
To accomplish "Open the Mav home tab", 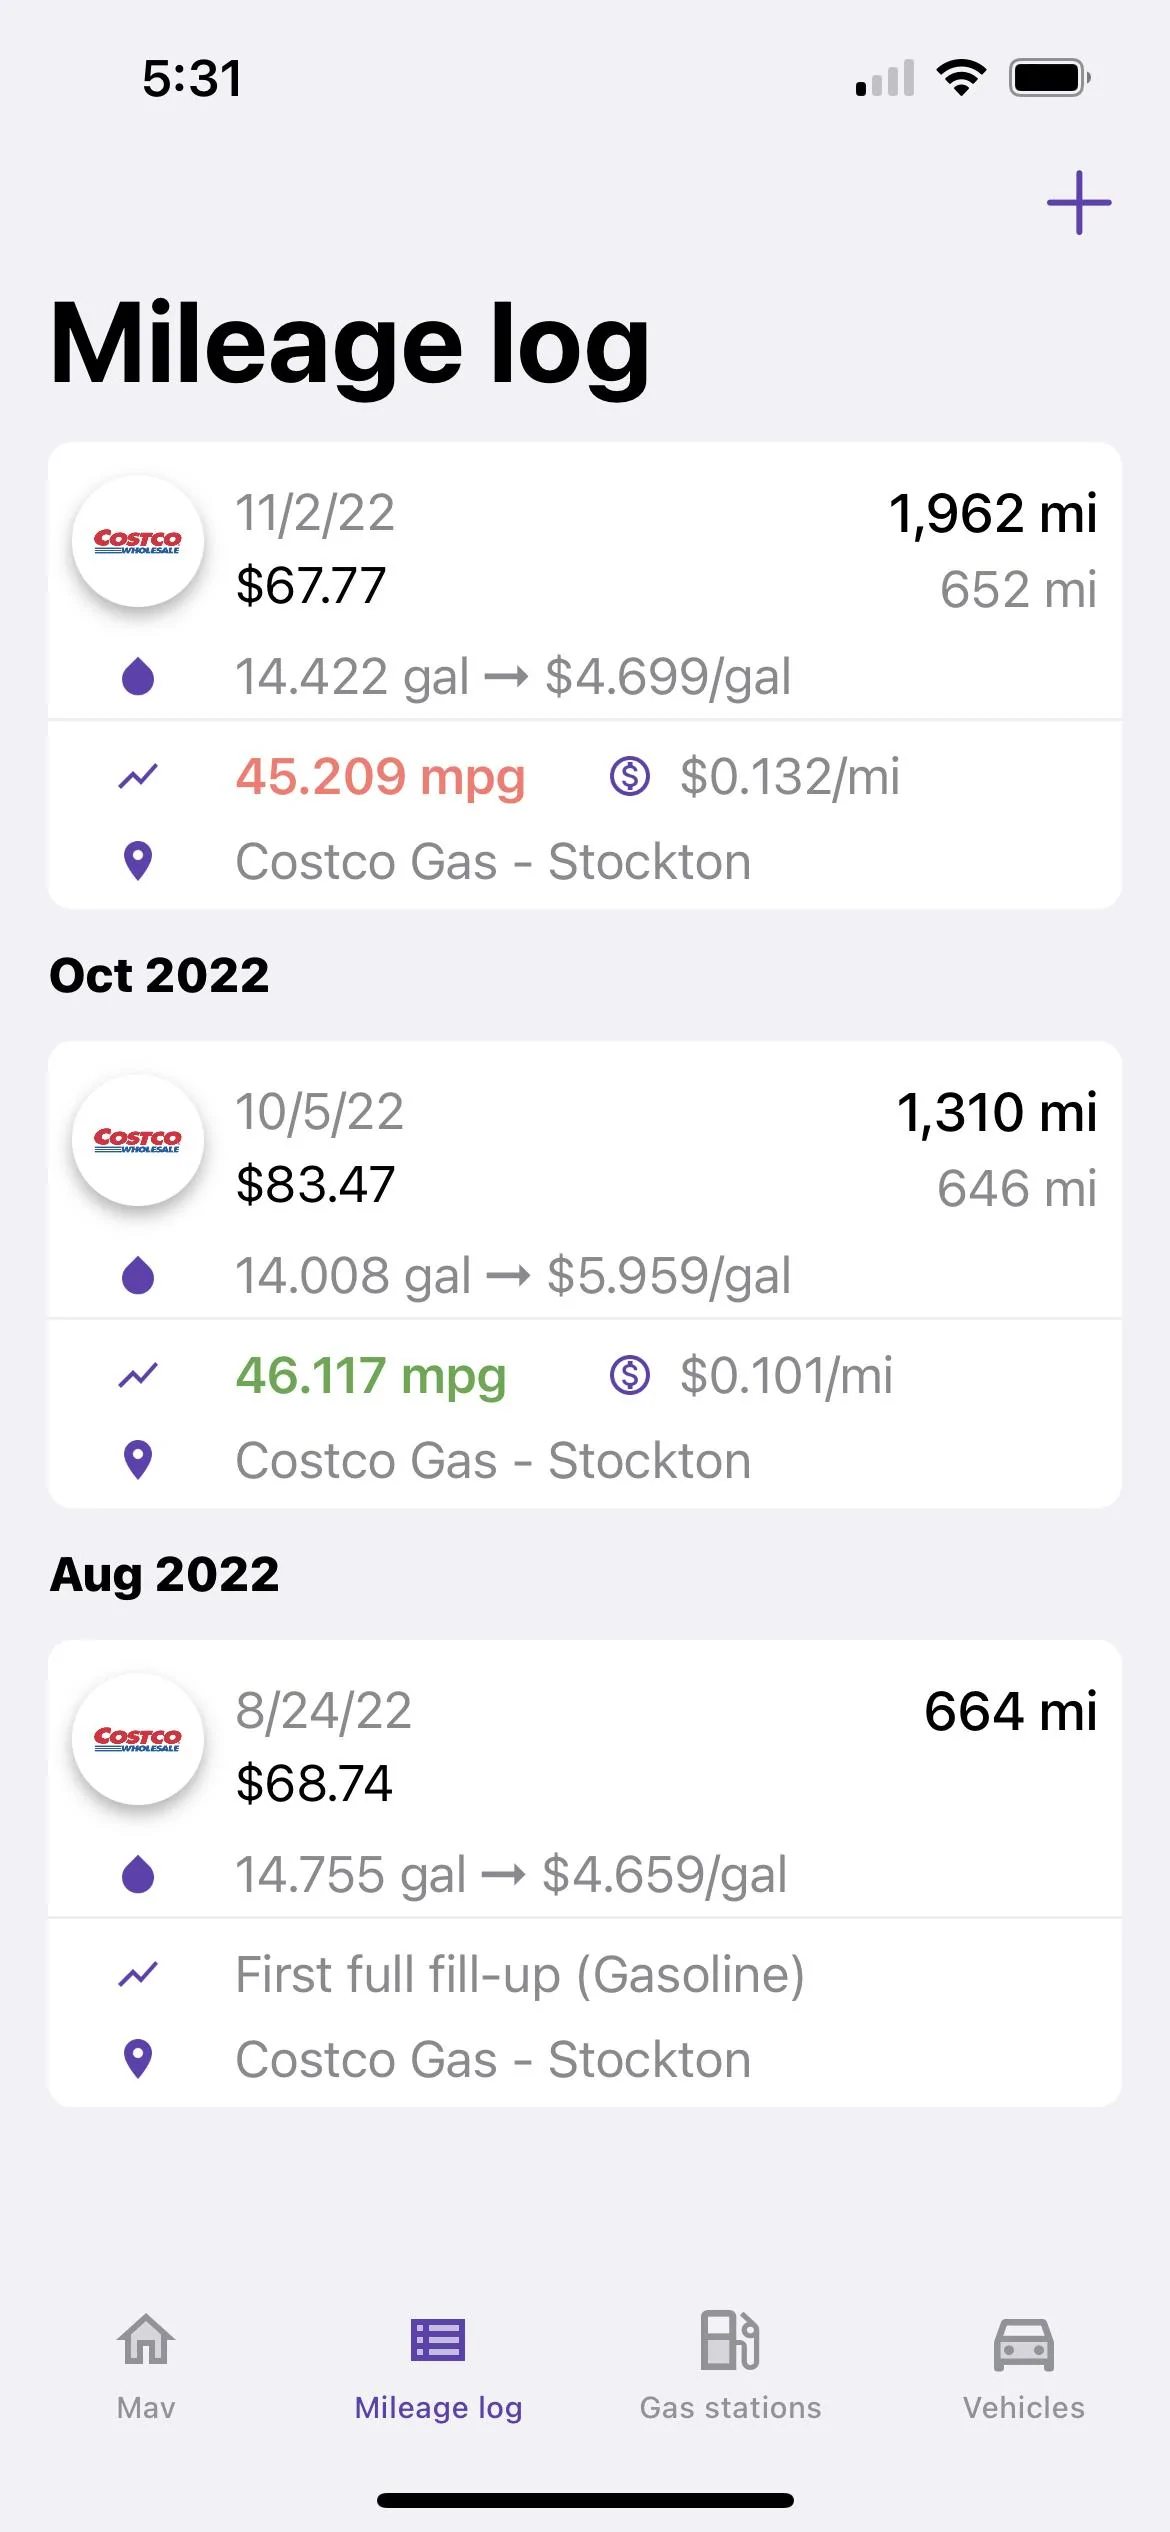I will point(146,2366).
